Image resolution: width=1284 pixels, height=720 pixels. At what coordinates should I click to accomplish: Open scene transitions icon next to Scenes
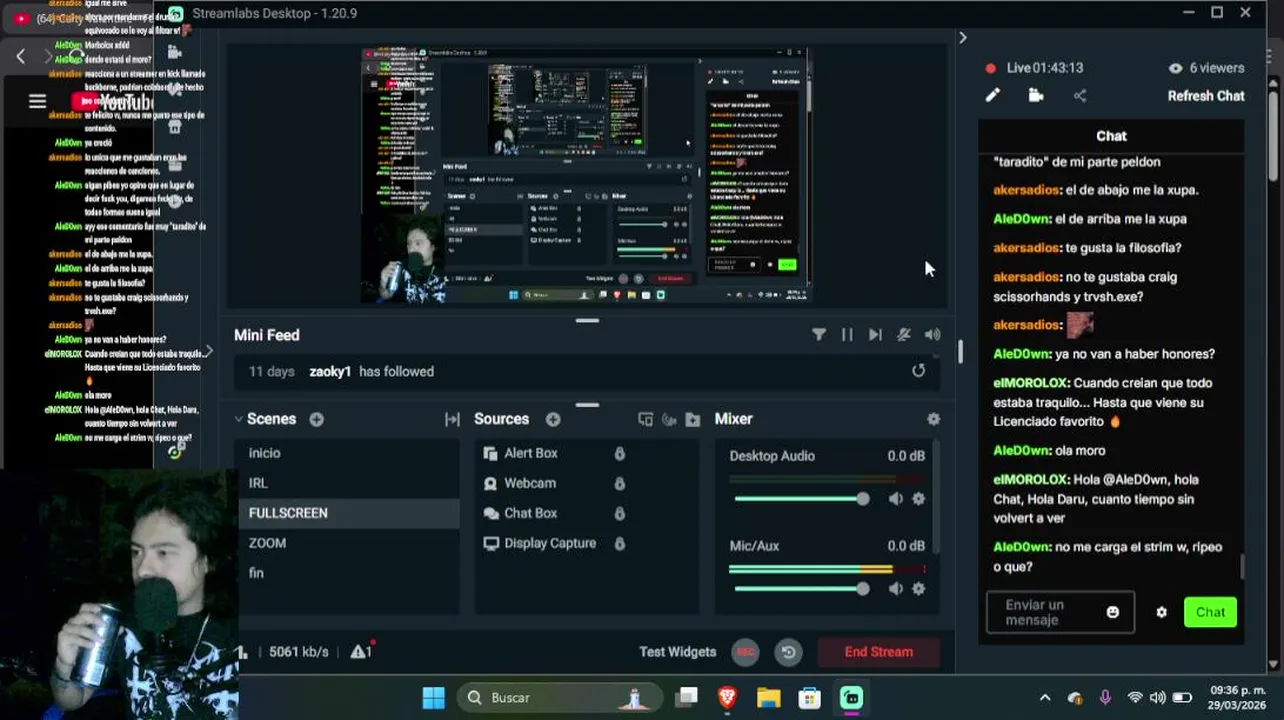452,419
